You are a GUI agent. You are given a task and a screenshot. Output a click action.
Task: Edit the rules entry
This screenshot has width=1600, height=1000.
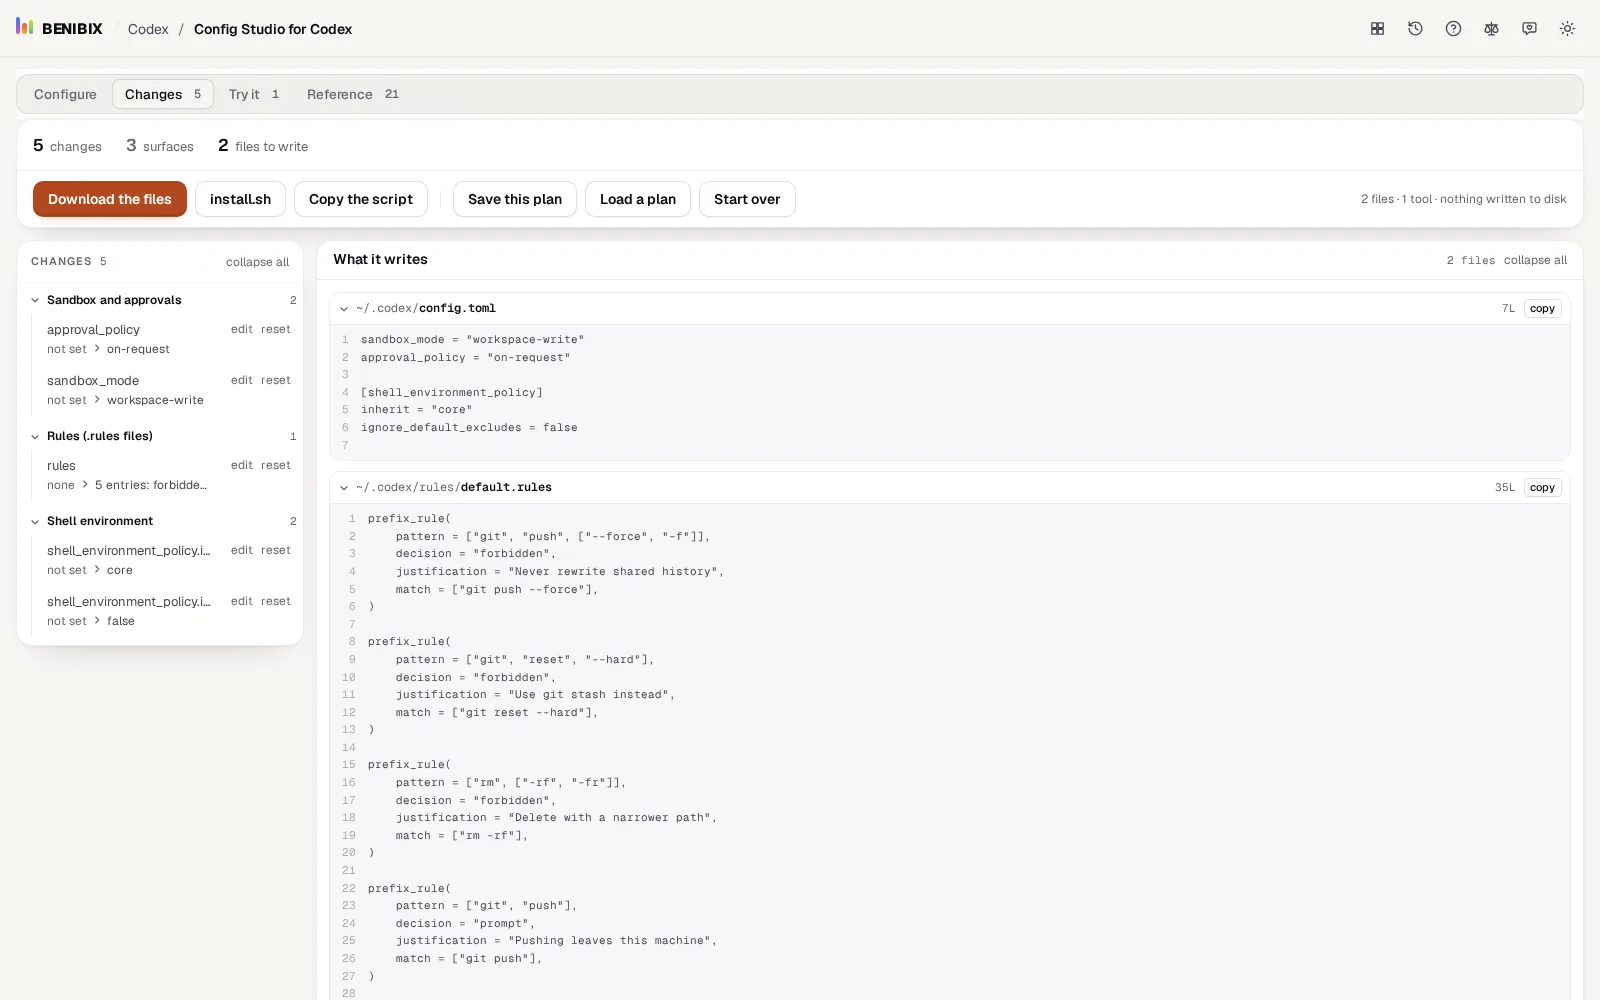point(242,465)
